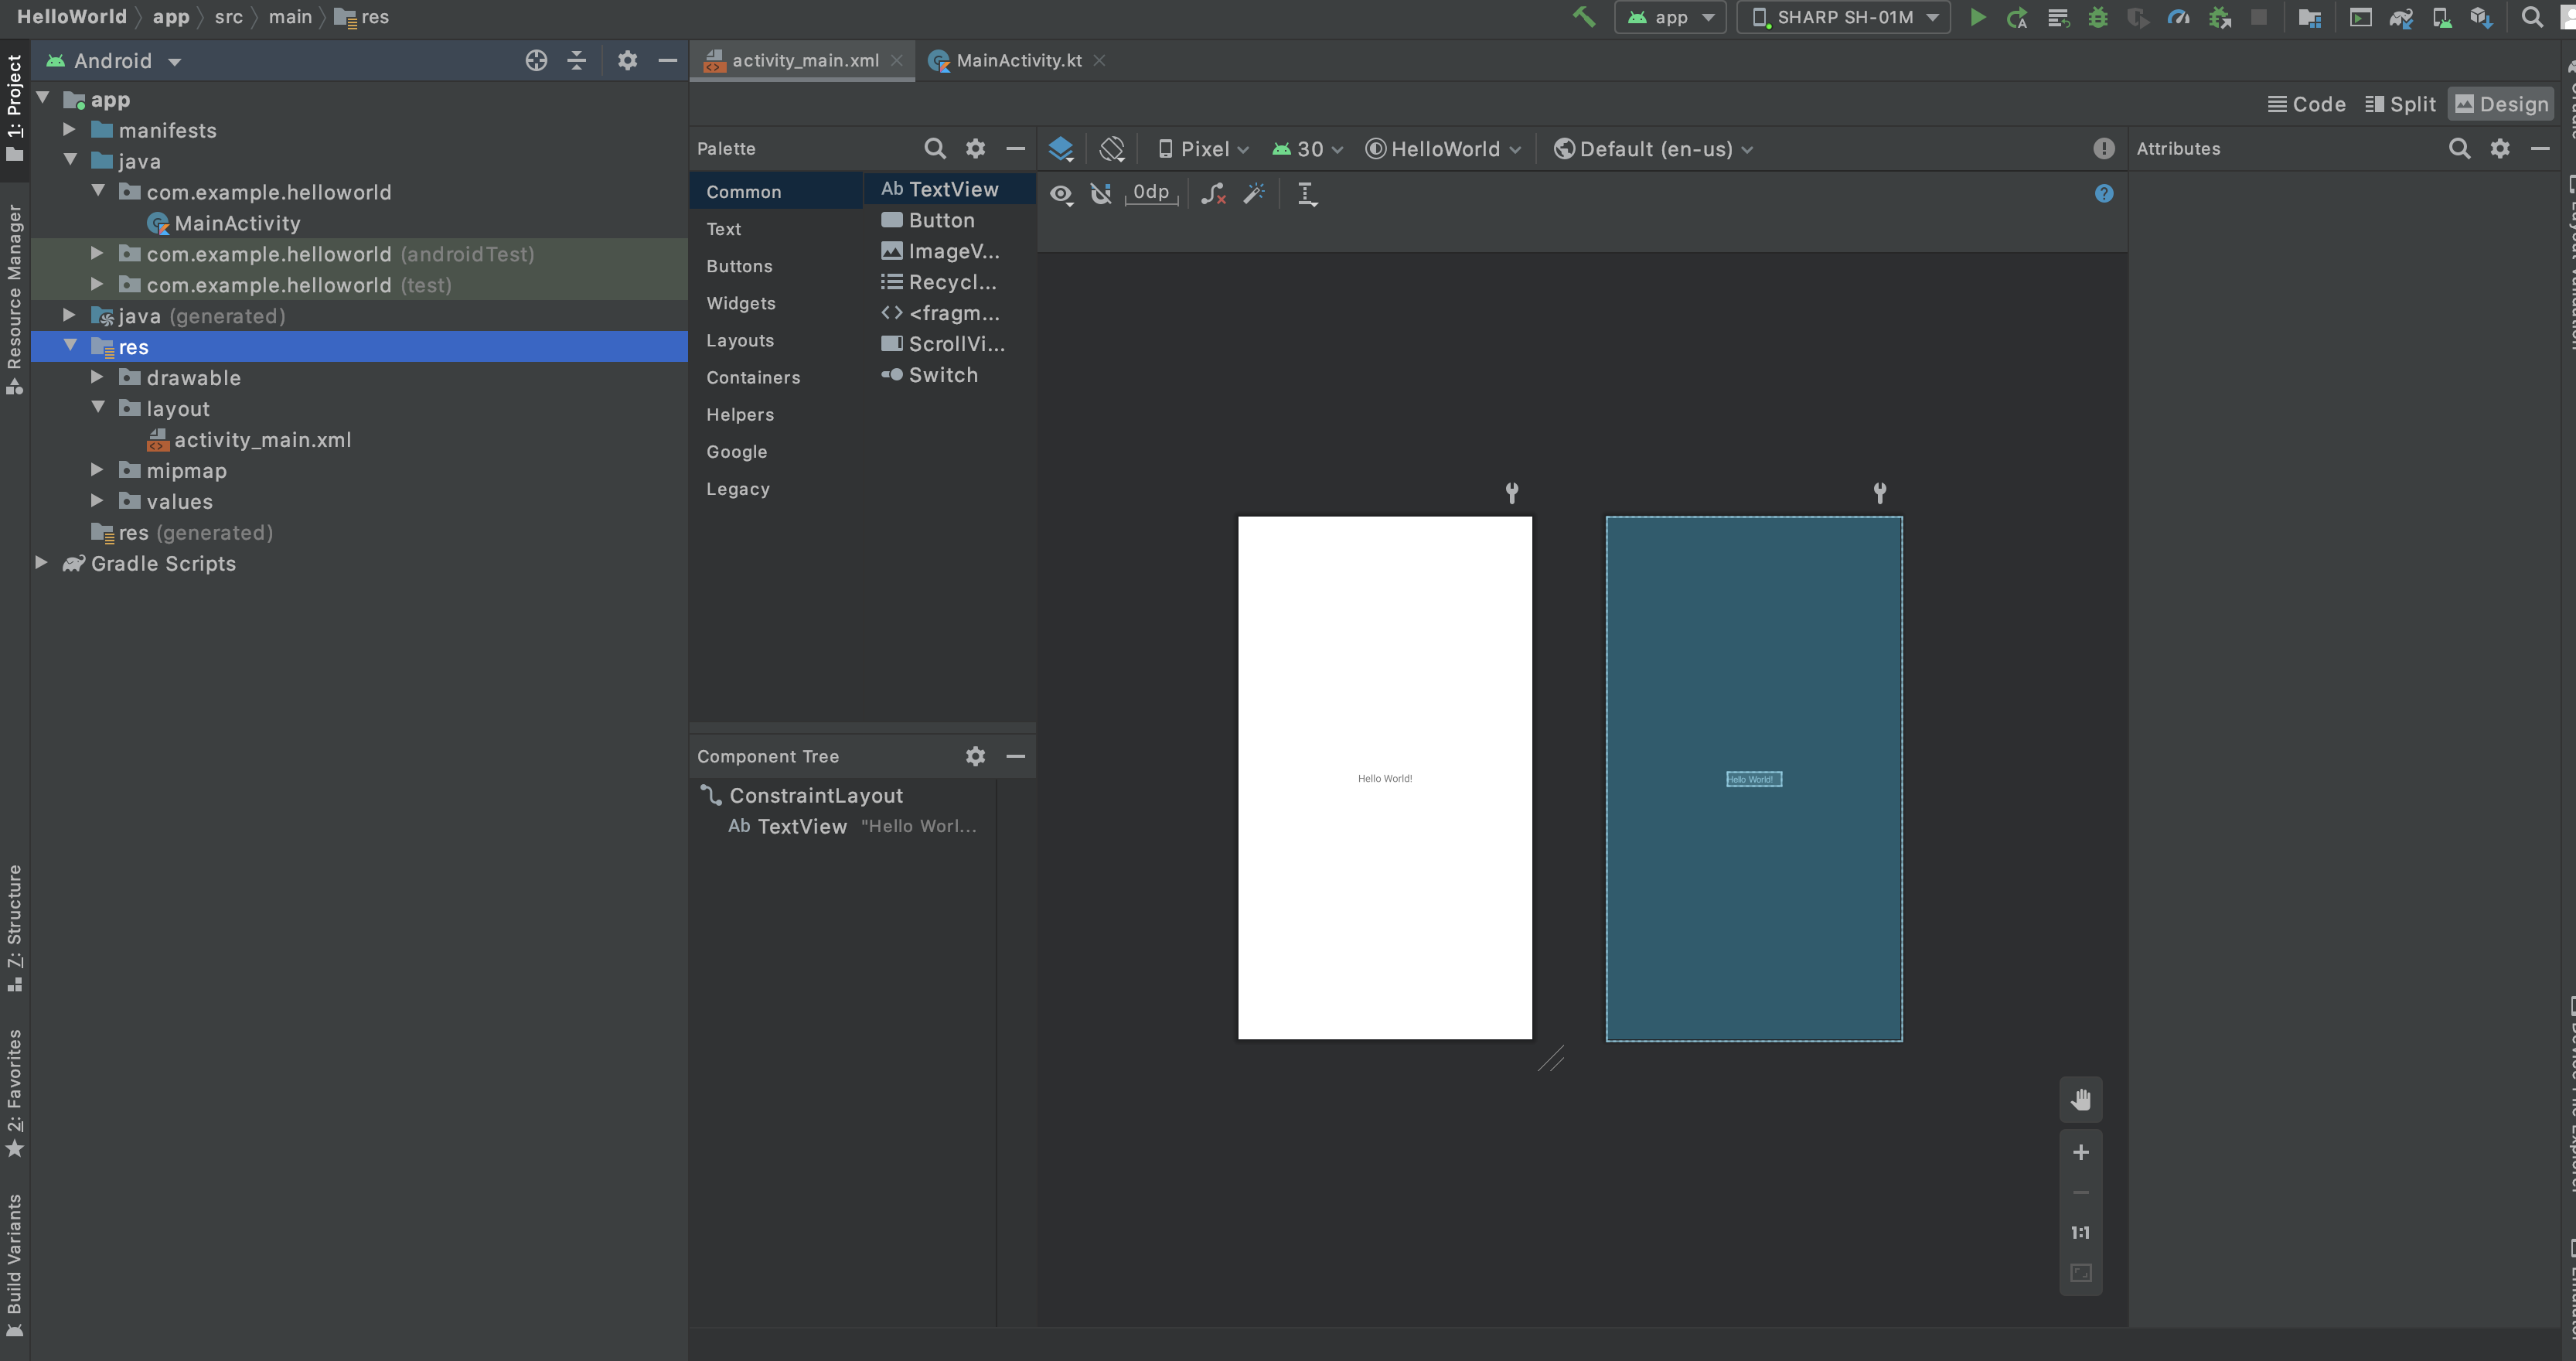Screen dimensions: 2576x1361
Task: Toggle Autoconnect with the magnet icon
Action: point(1101,194)
